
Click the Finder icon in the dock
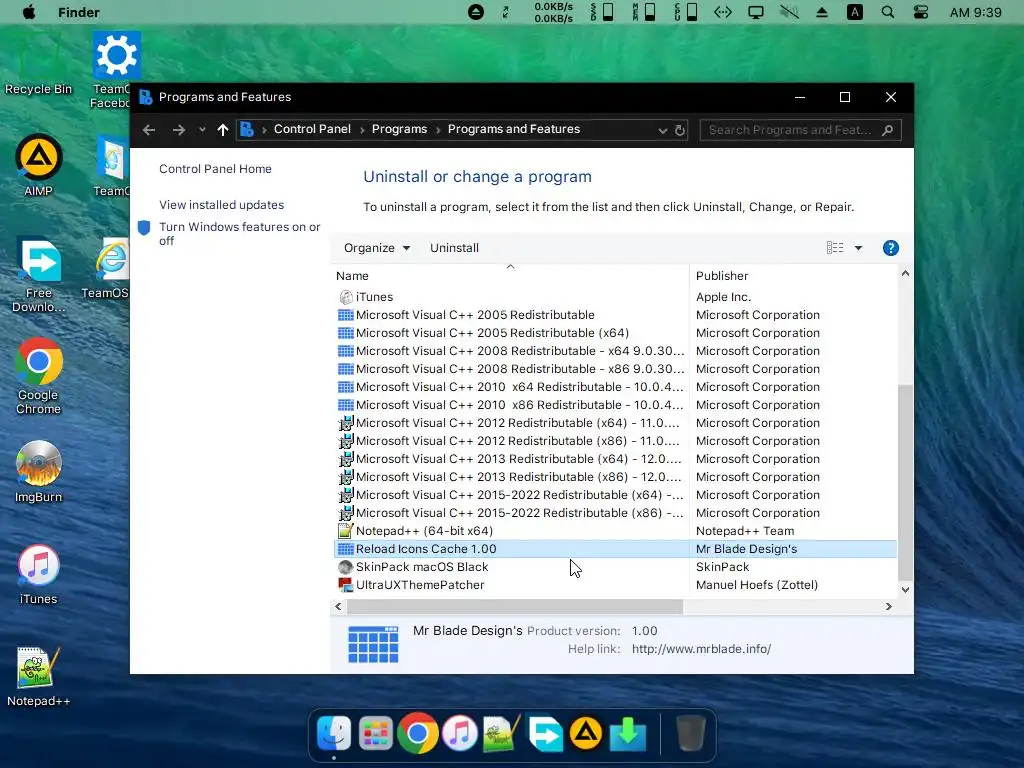(x=334, y=733)
